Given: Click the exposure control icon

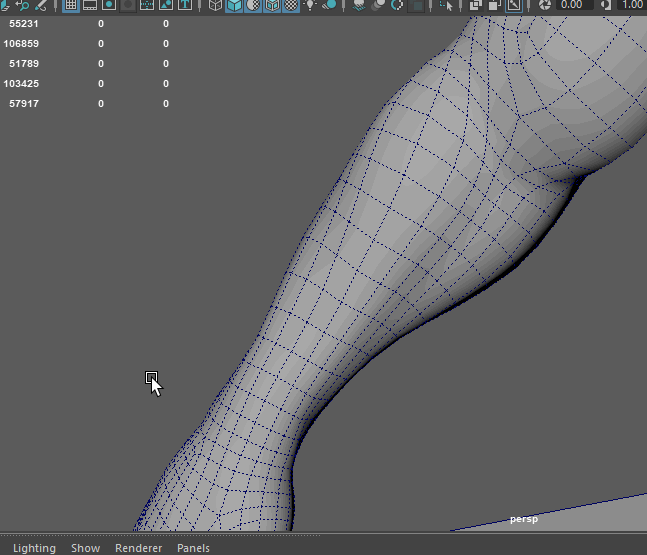Looking at the screenshot, I should pyautogui.click(x=545, y=5).
